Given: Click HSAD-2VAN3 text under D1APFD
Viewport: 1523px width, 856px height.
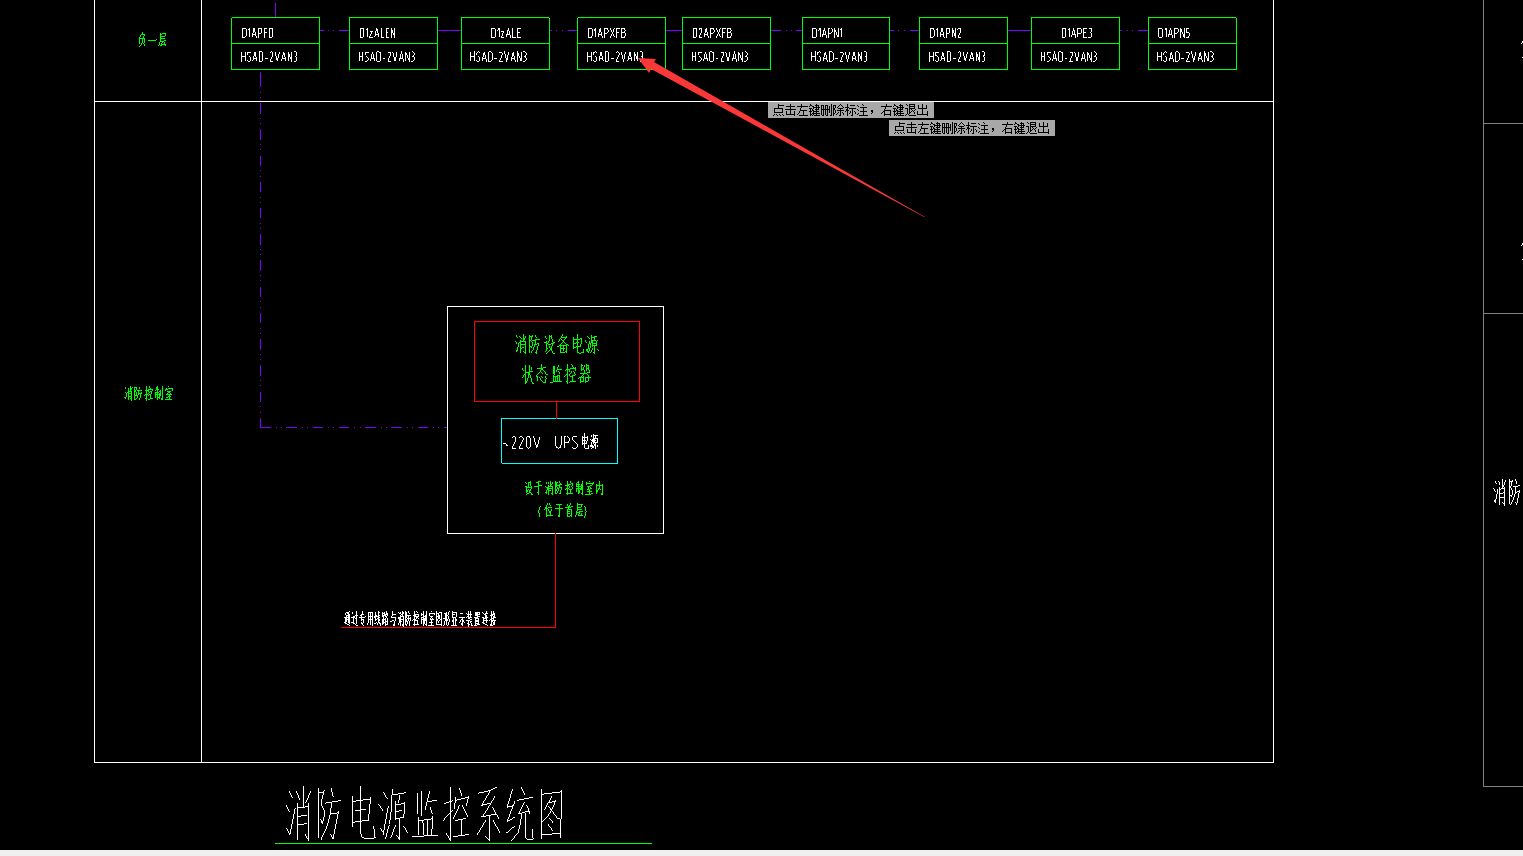Looking at the screenshot, I should (269, 57).
